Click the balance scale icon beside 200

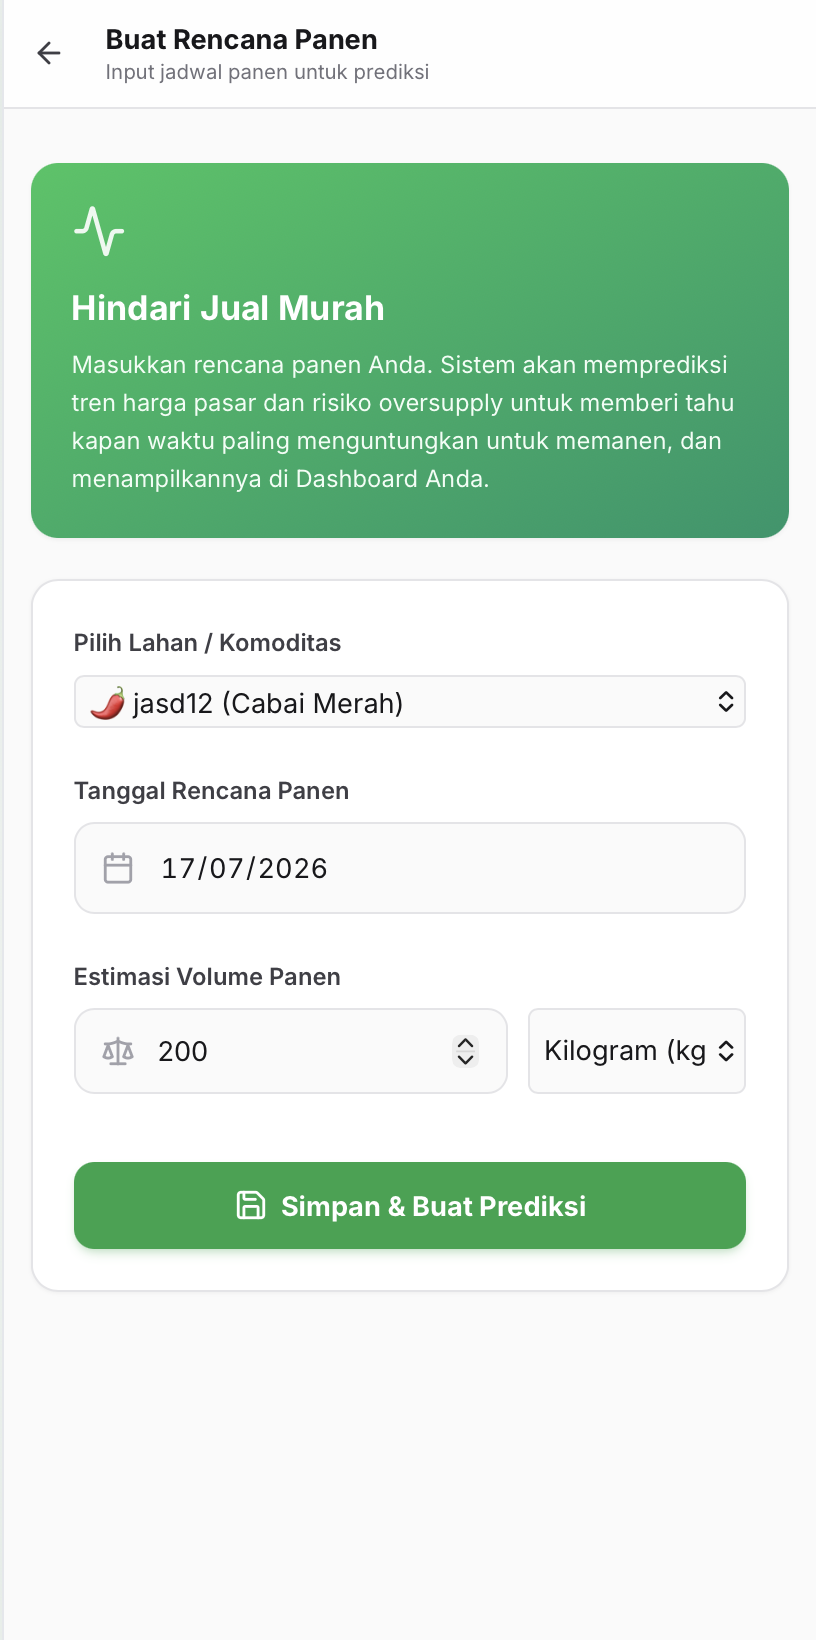pos(118,1051)
